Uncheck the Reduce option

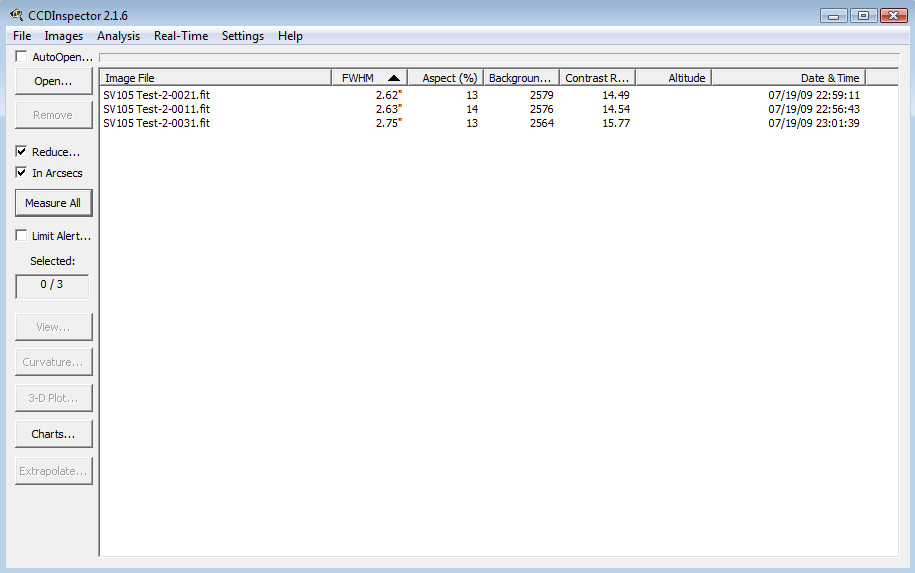pyautogui.click(x=22, y=152)
